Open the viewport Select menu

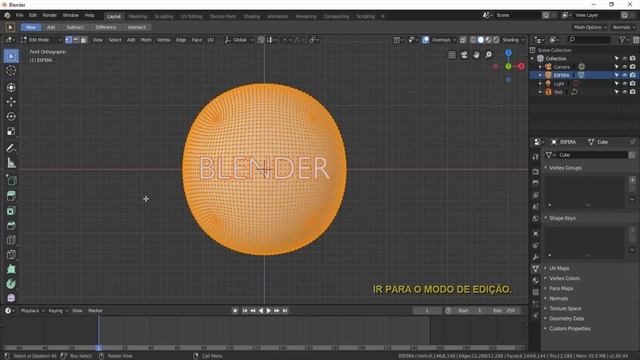coord(115,40)
